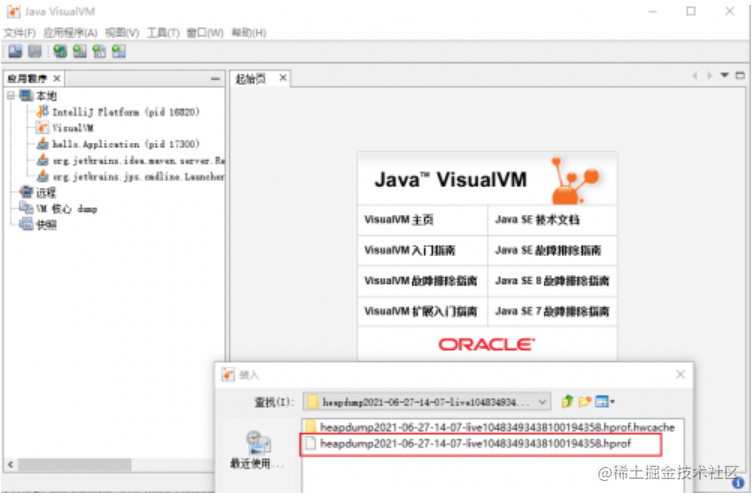Select the VisualVM entry in the tree
The height and width of the screenshot is (497, 755).
click(x=73, y=128)
